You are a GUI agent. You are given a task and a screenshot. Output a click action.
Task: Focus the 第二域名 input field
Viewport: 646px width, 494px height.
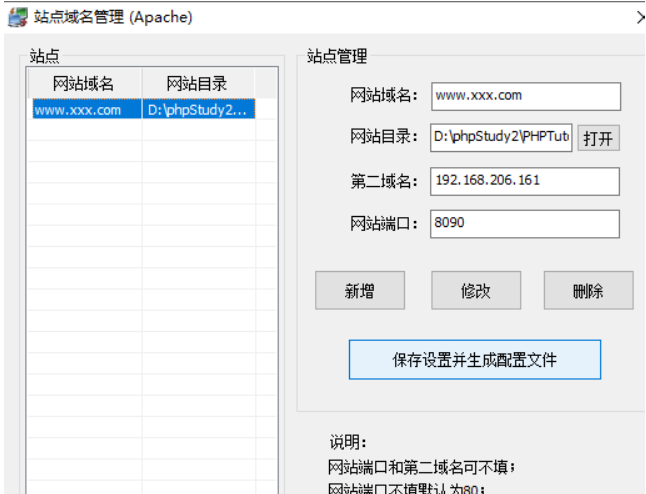point(525,181)
